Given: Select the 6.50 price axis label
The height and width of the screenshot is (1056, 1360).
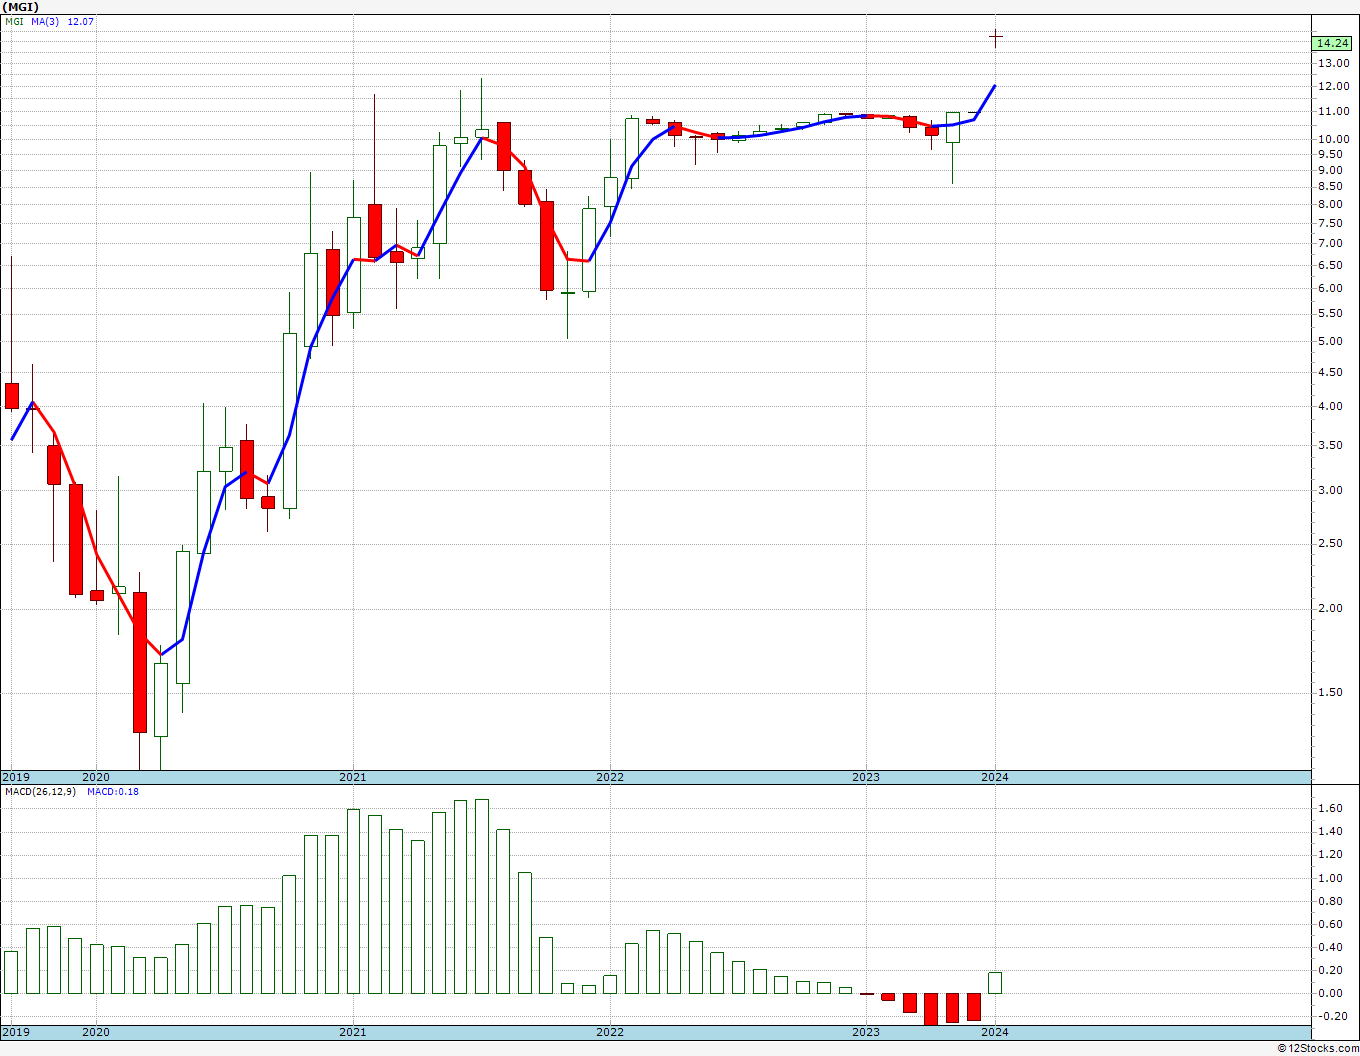Looking at the screenshot, I should (x=1330, y=265).
